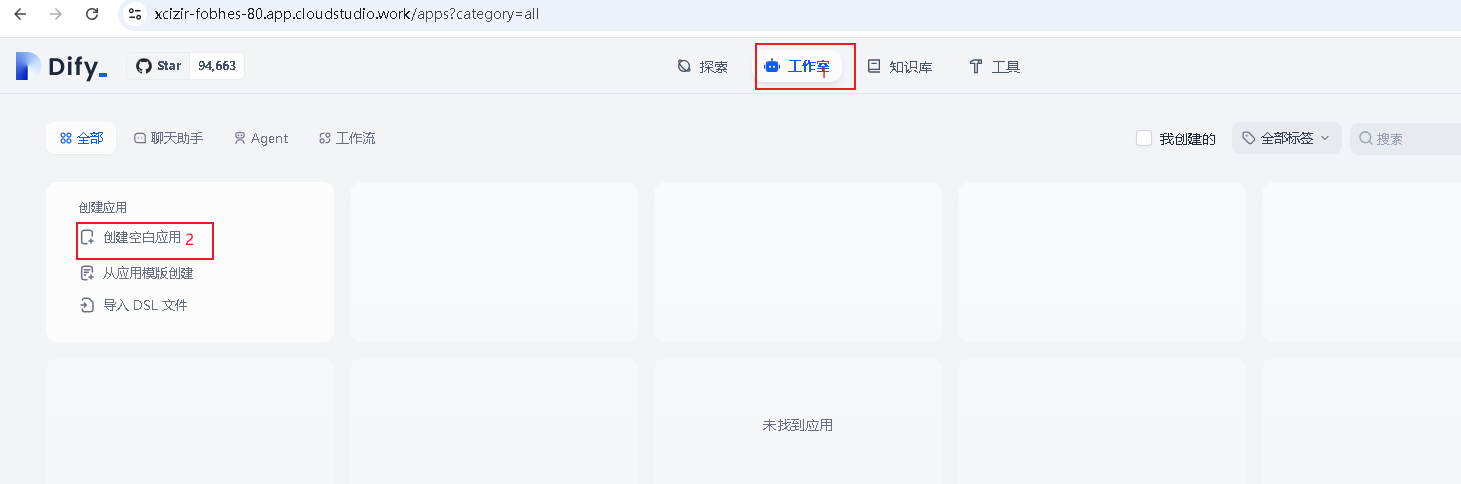1461x484 pixels.
Task: Select the 全部 category filter
Action: click(x=81, y=138)
